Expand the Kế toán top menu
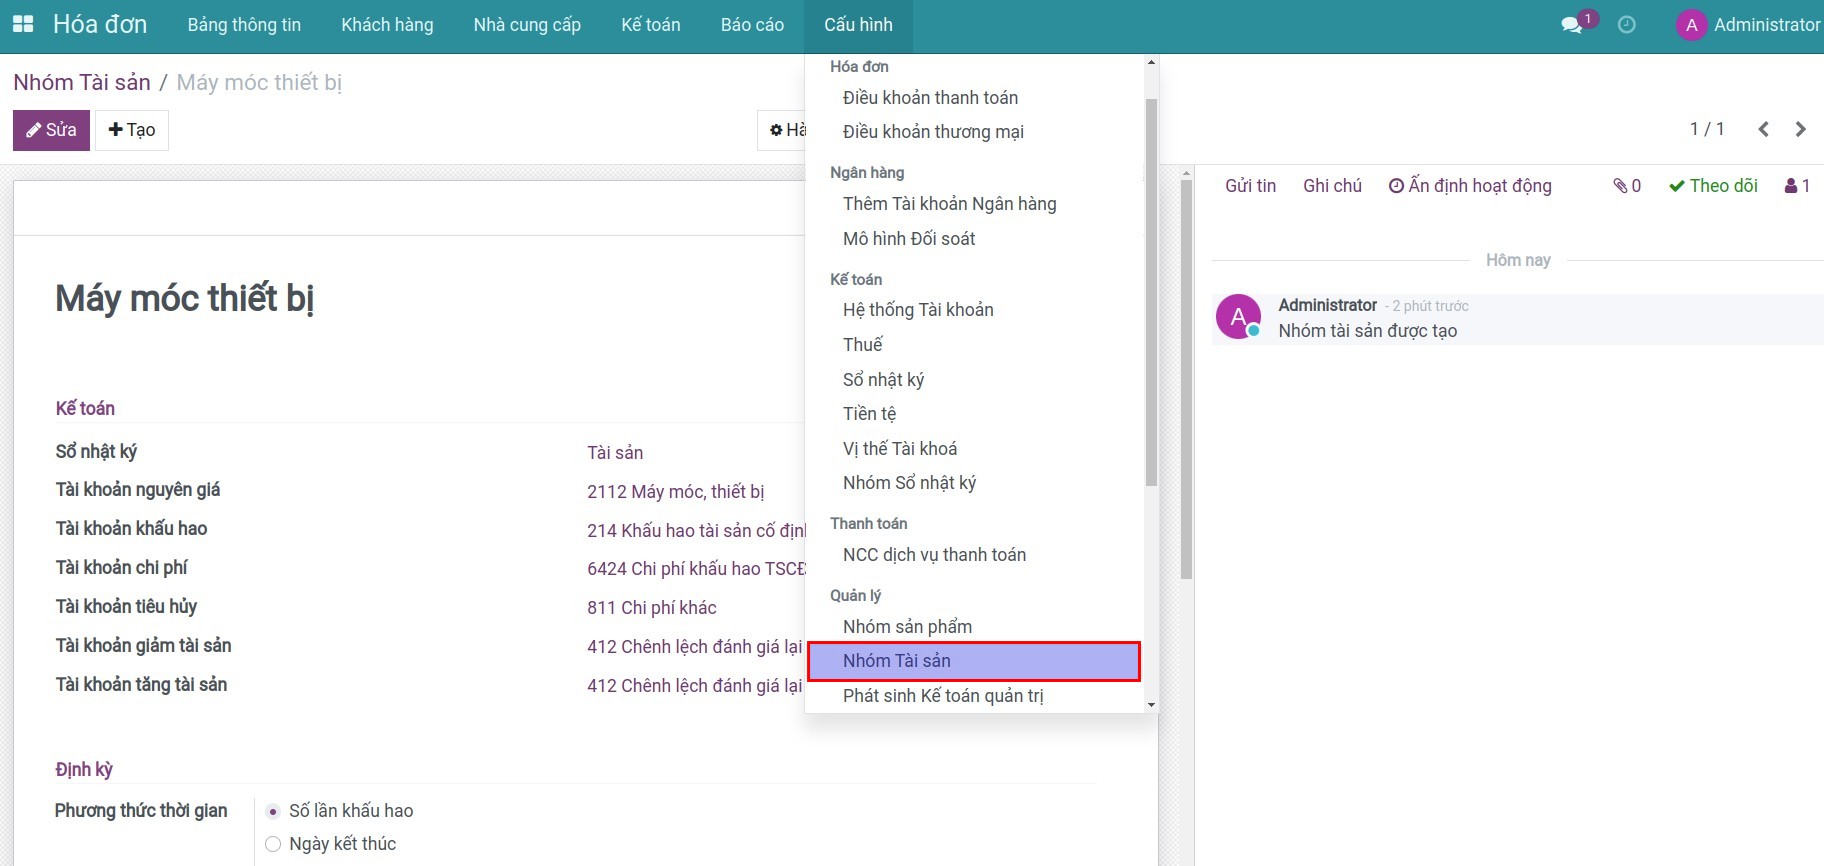1824x866 pixels. 650,25
